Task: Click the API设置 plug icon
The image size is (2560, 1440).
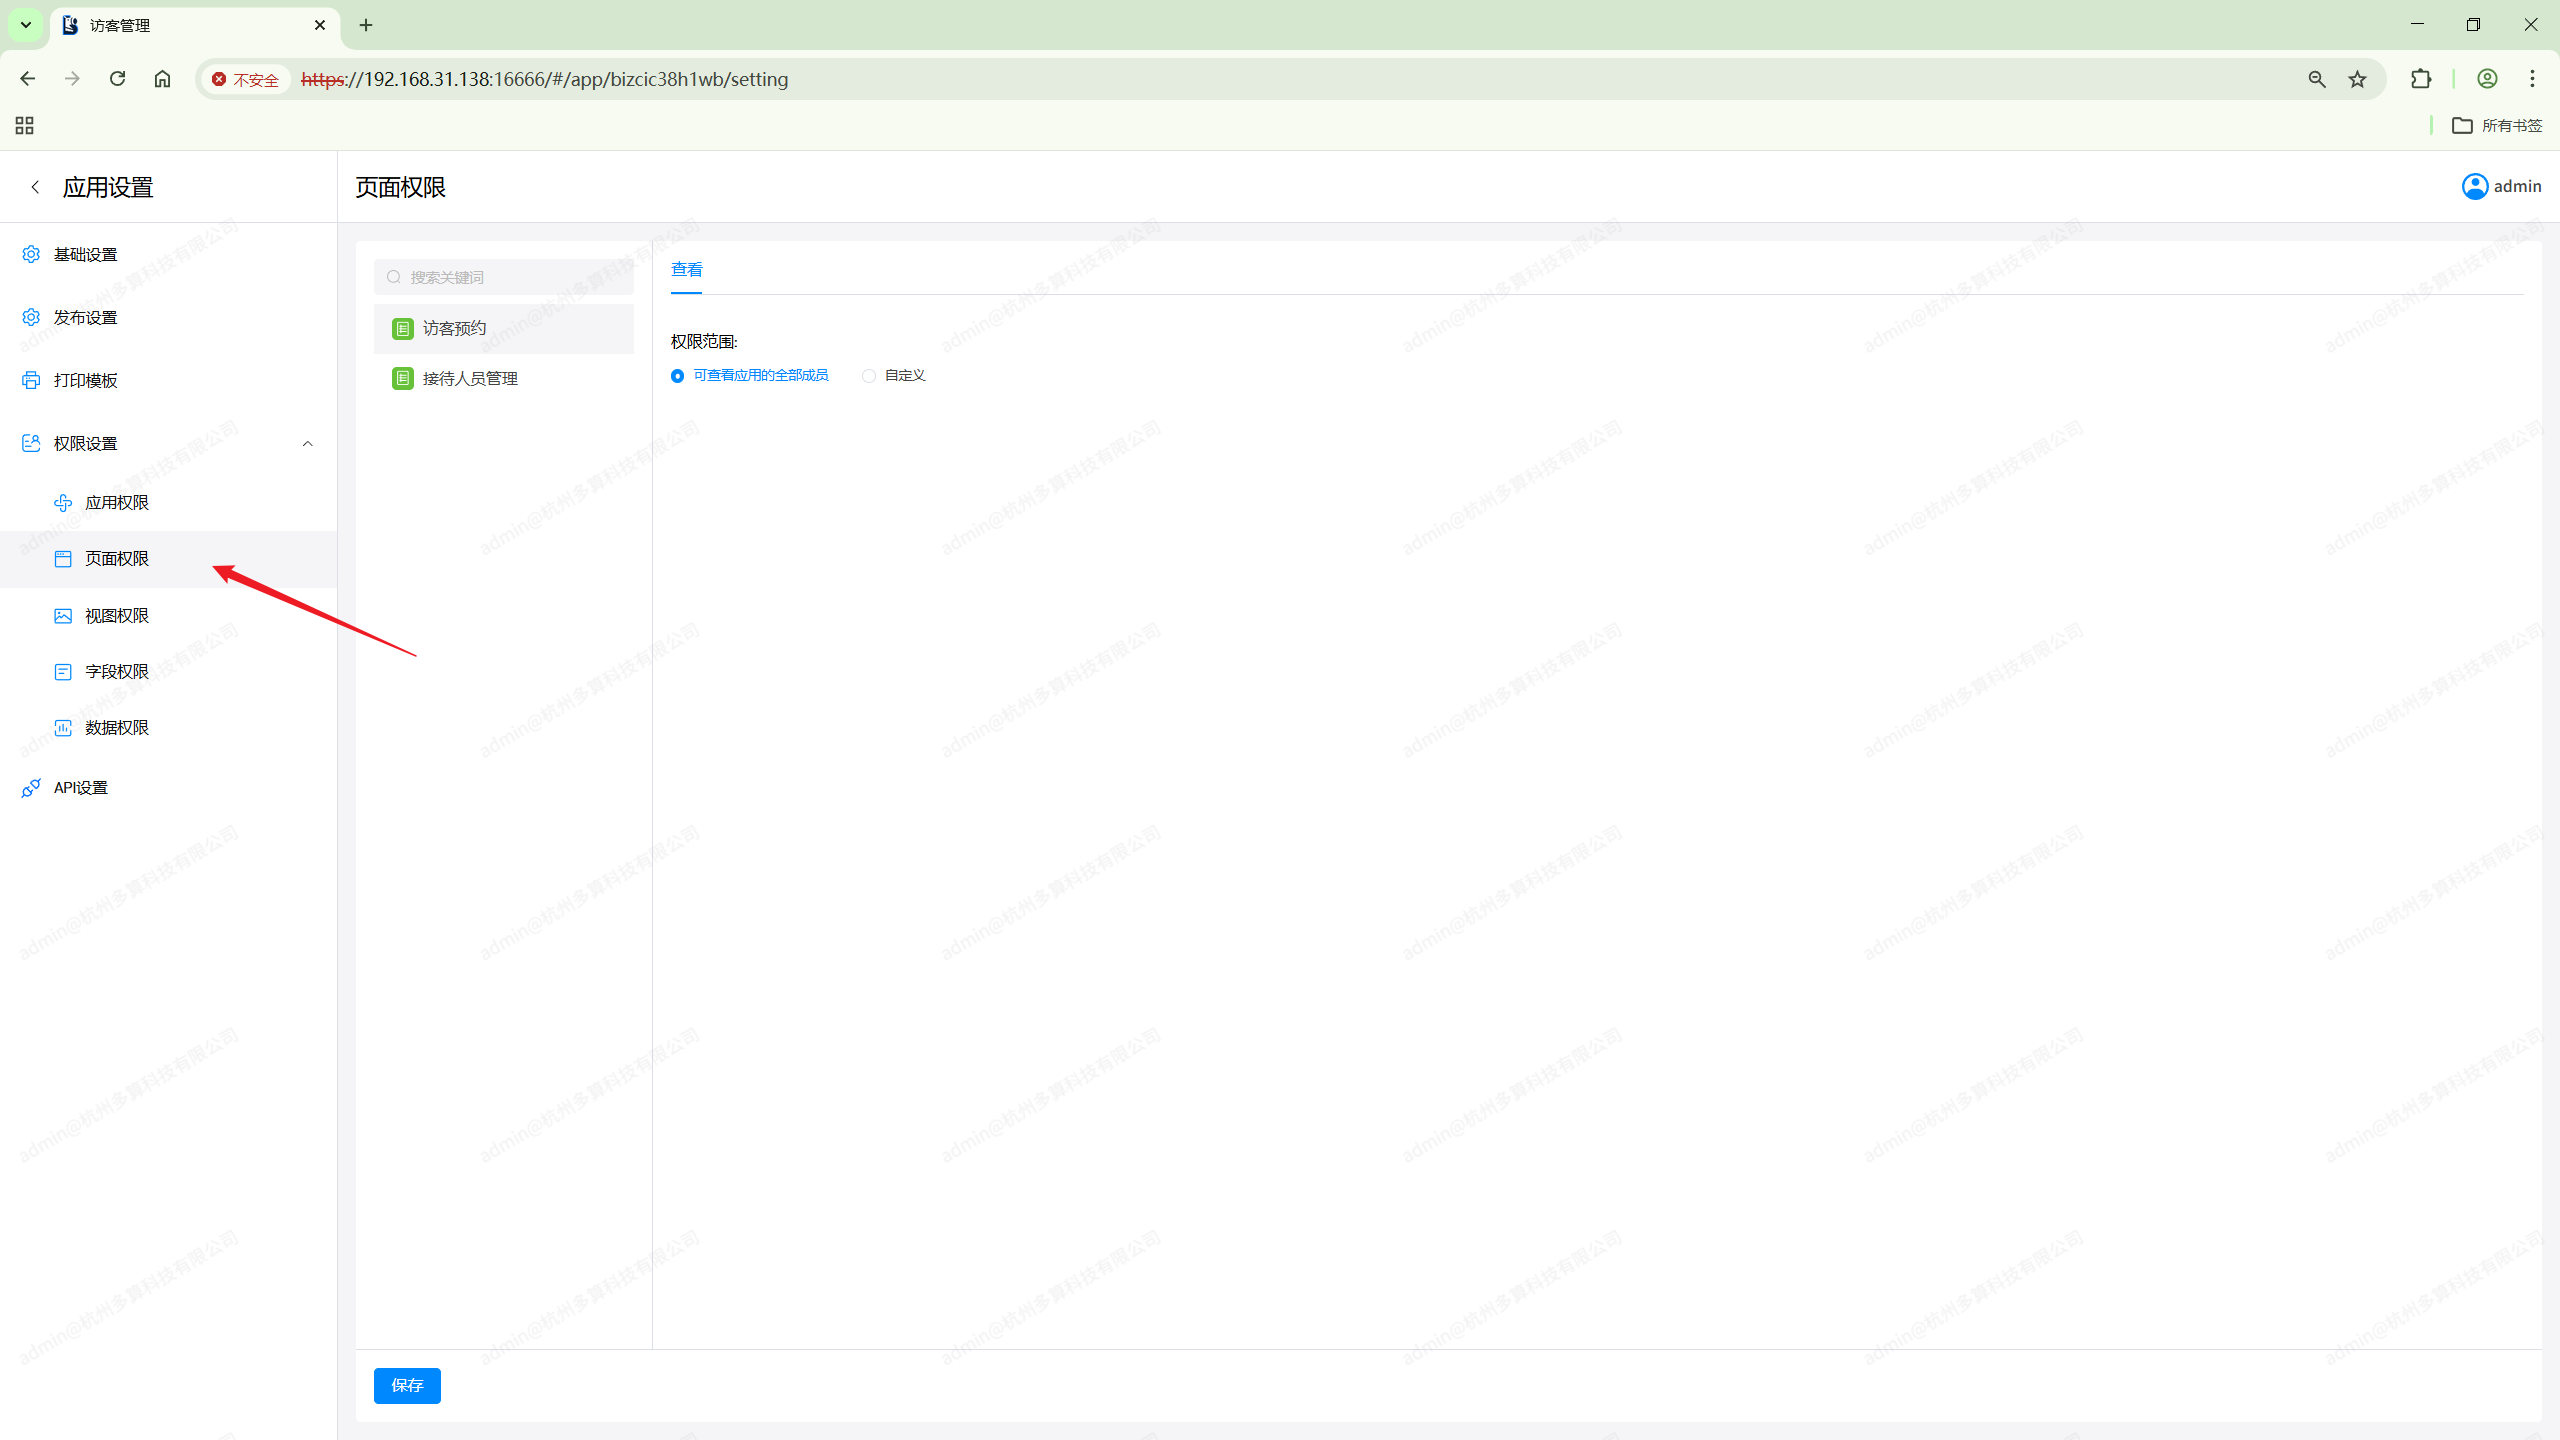Action: pos(31,788)
